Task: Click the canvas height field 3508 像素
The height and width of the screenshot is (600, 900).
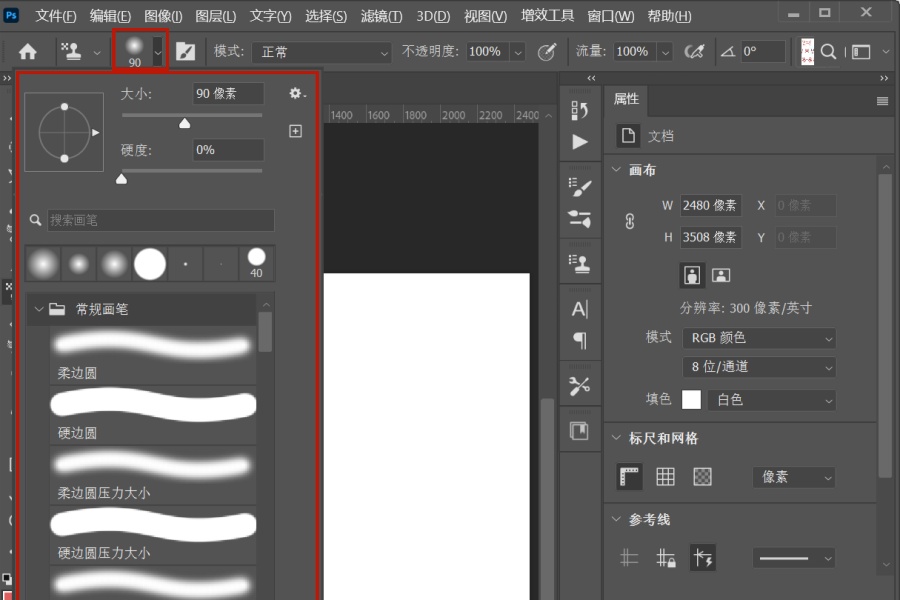Action: click(x=711, y=237)
